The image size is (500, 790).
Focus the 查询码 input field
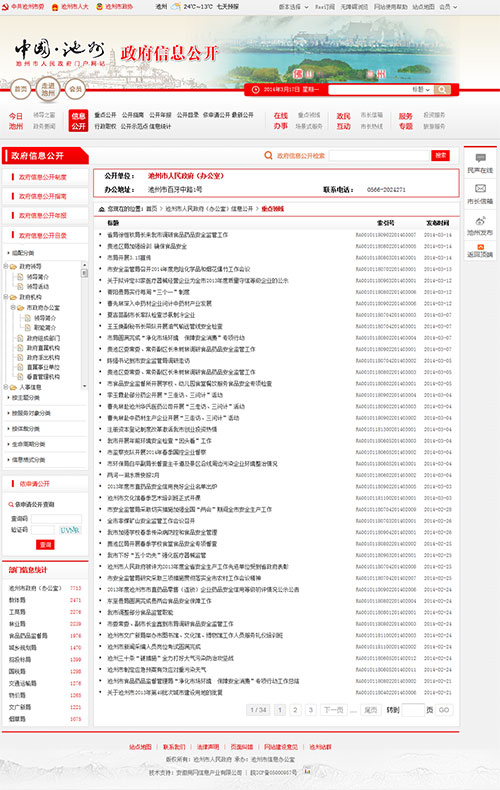coord(56,518)
